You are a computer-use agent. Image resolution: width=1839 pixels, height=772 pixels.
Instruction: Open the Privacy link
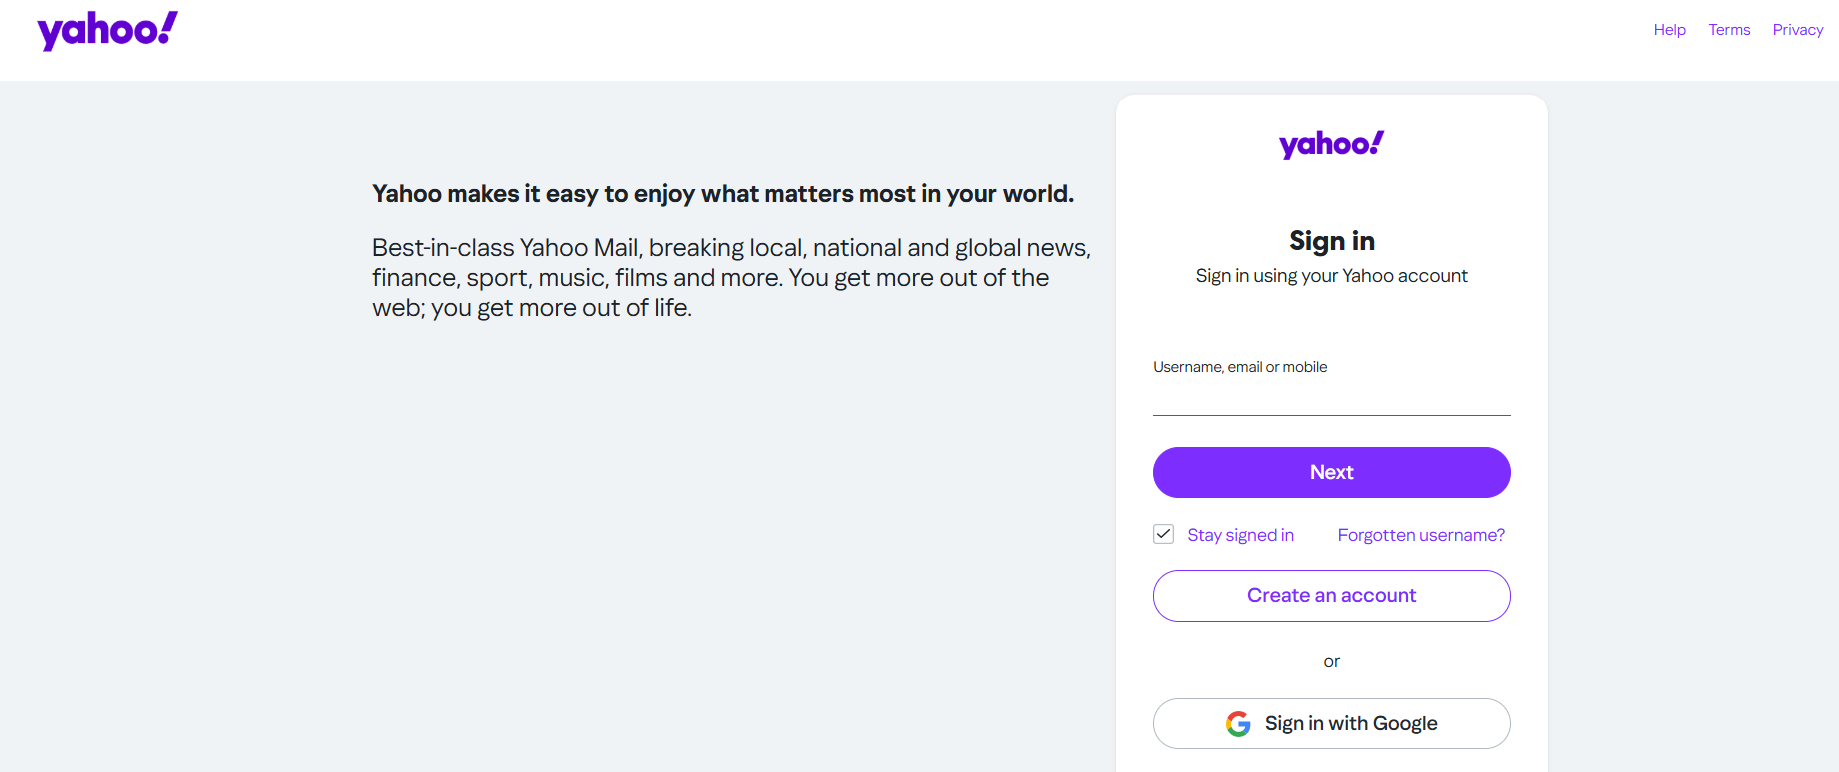(1797, 29)
